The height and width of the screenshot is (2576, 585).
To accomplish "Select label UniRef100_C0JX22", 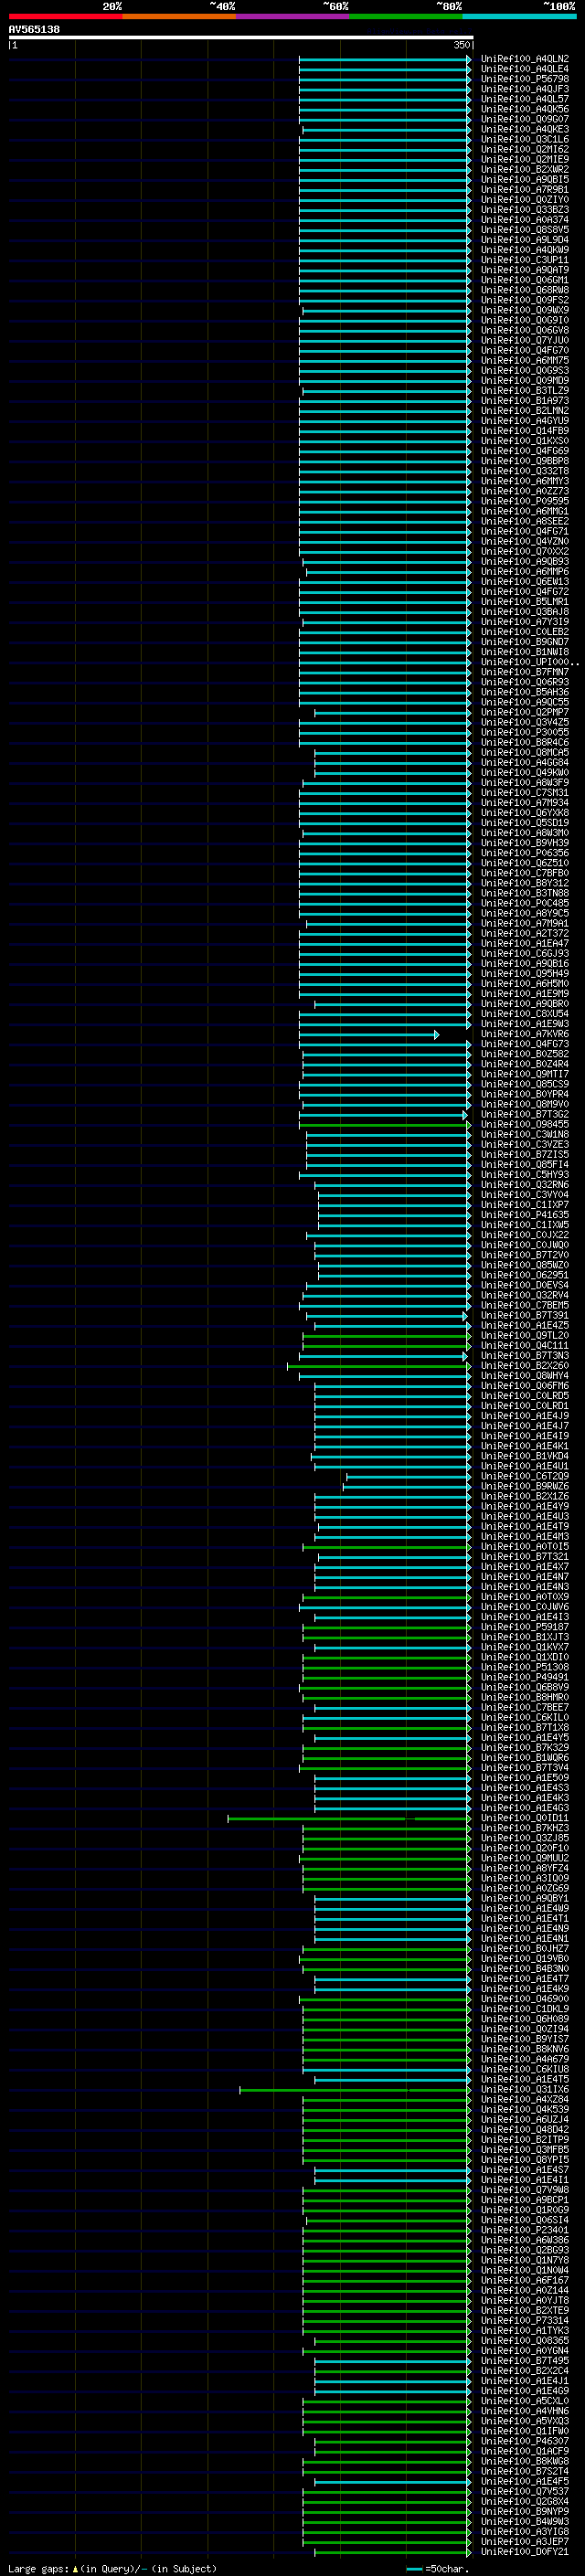I will coord(524,1235).
